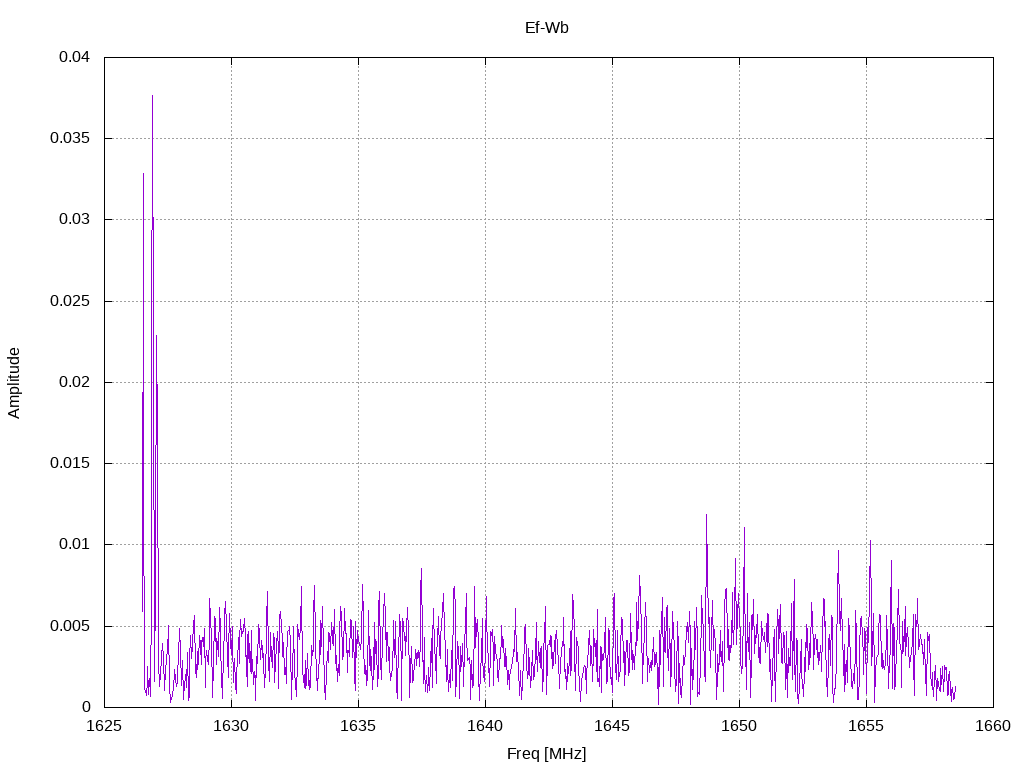Click the 'Freq [MHz]' x-axis label
The image size is (1024, 768).
tap(547, 754)
